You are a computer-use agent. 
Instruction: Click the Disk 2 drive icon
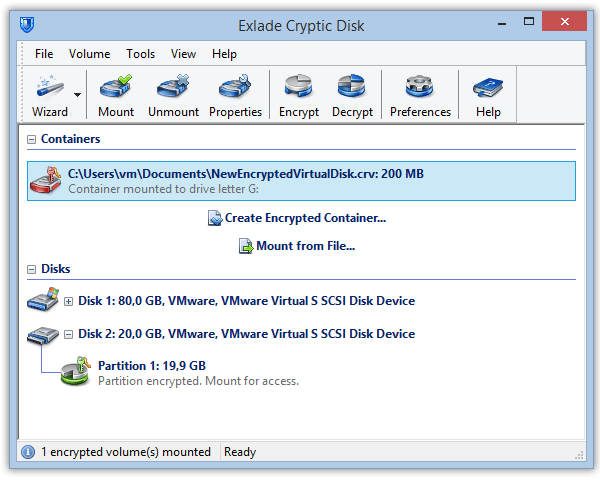pos(43,335)
